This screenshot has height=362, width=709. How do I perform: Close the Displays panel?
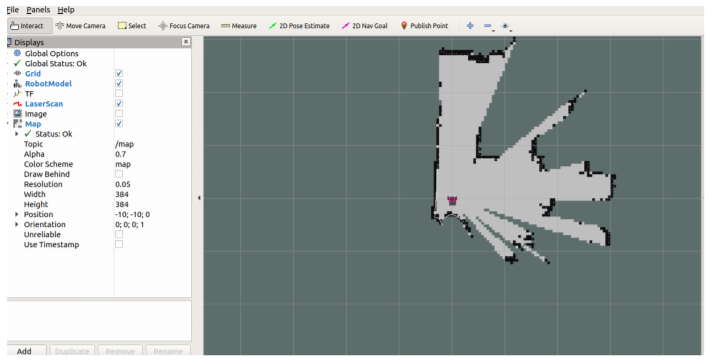pyautogui.click(x=186, y=42)
